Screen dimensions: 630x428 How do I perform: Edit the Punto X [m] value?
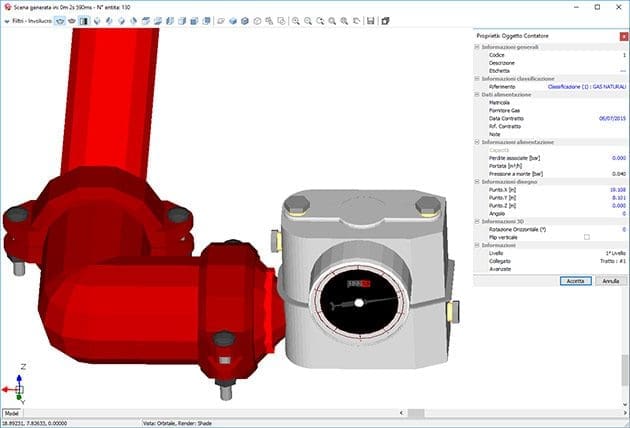pyautogui.click(x=616, y=189)
